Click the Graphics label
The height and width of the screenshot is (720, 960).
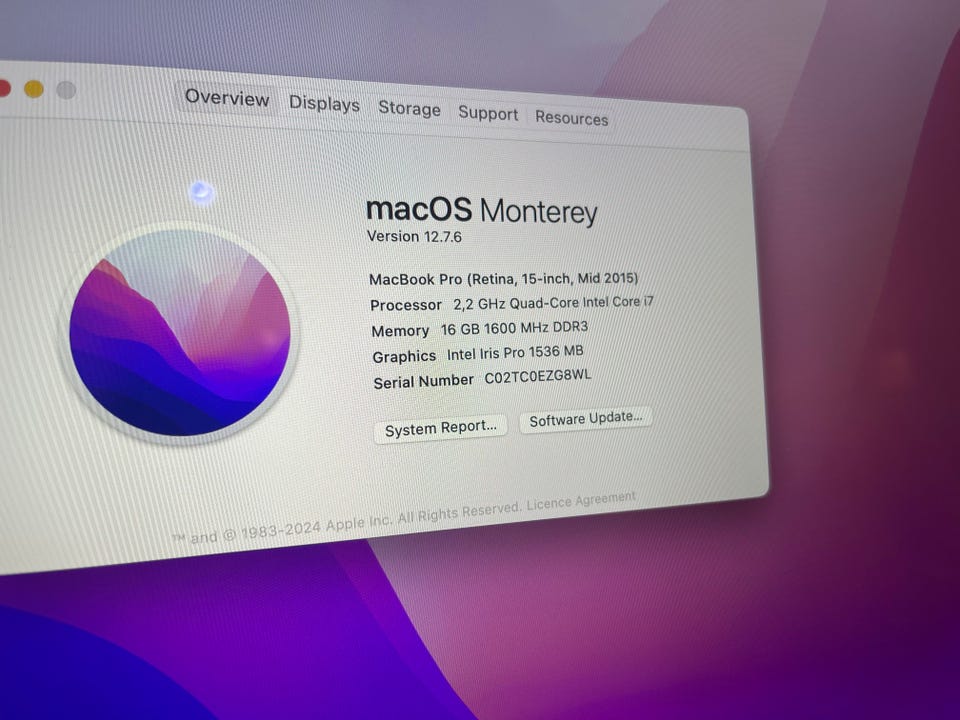[x=404, y=356]
